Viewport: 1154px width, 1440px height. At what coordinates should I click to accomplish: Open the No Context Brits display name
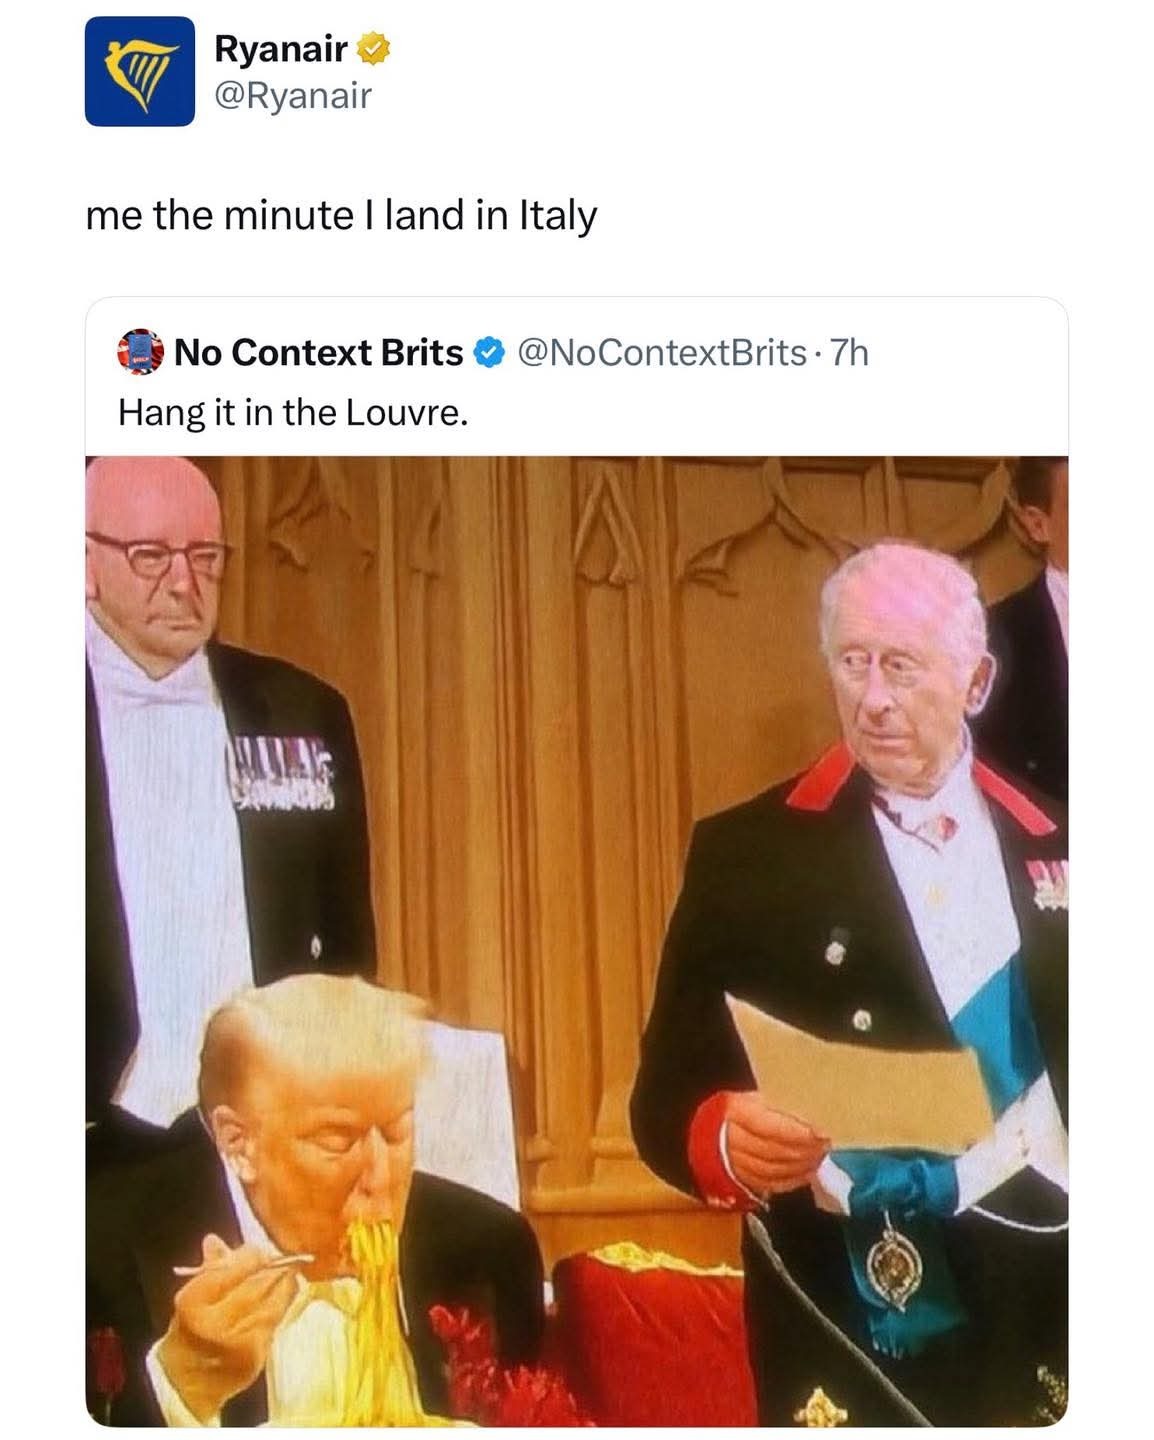318,352
